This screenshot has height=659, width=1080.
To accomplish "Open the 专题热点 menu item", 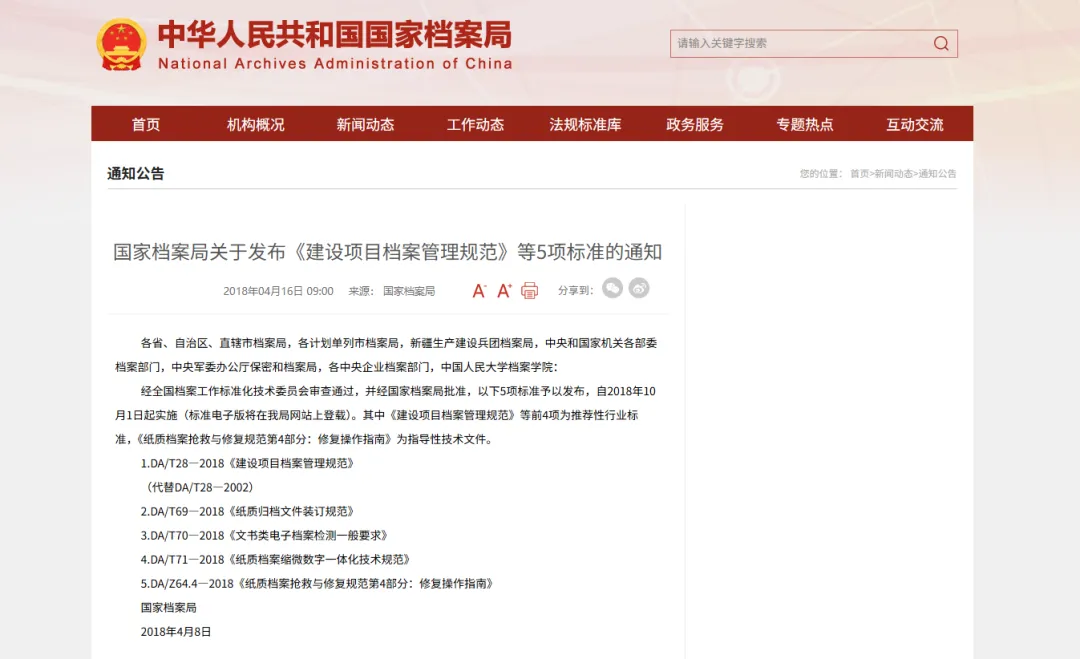I will [x=804, y=125].
